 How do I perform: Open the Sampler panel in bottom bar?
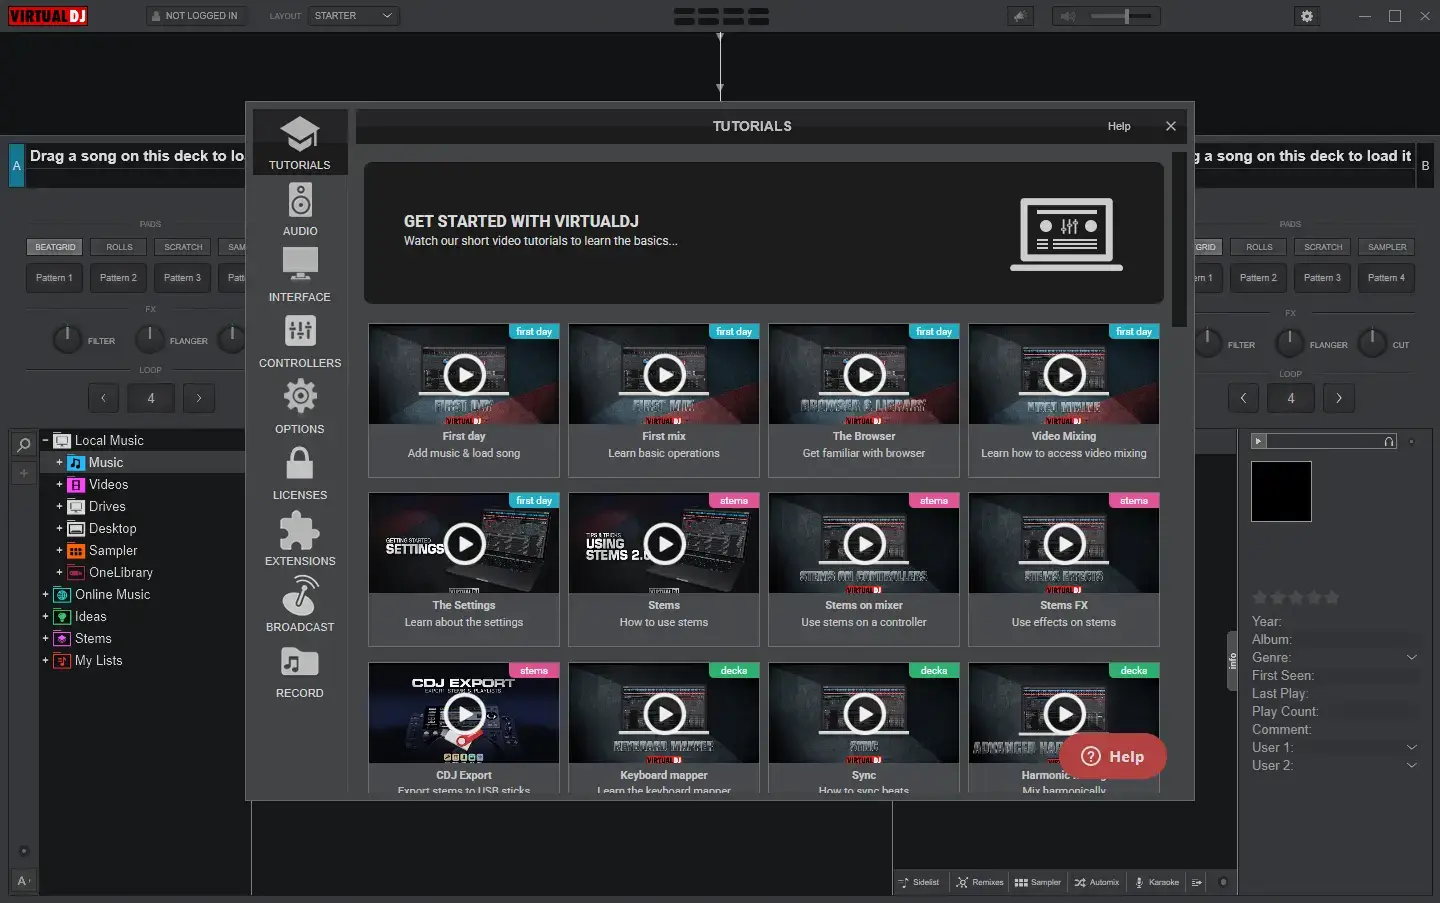coord(1038,882)
